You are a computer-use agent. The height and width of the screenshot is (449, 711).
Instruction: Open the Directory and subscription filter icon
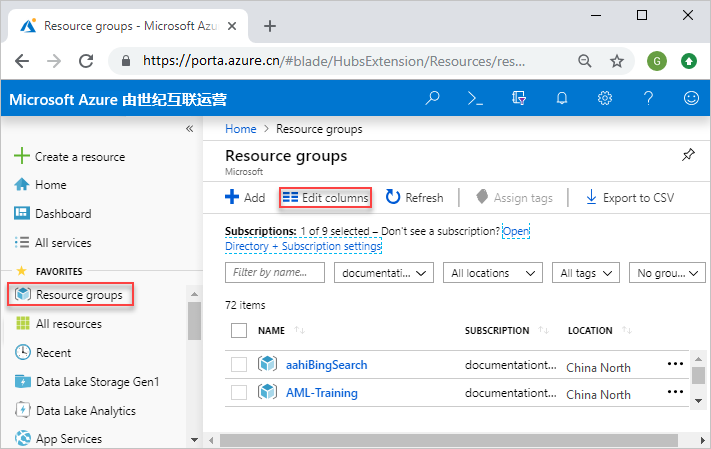[518, 98]
